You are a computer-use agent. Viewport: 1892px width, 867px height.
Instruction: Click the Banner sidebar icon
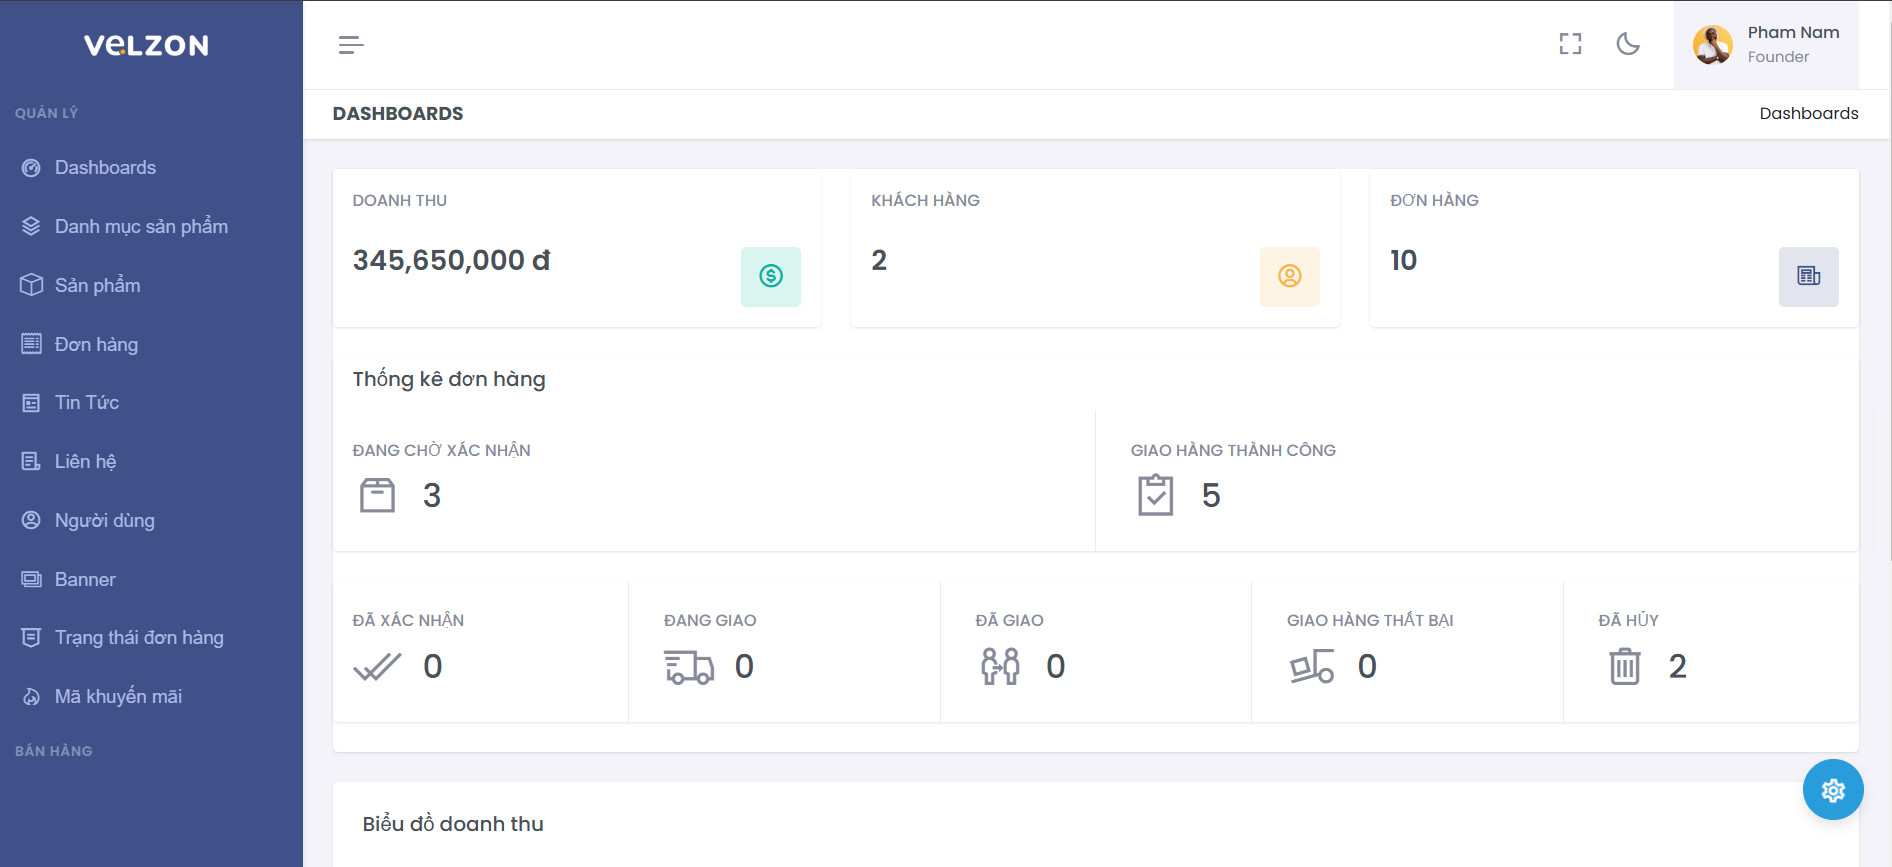pos(32,580)
